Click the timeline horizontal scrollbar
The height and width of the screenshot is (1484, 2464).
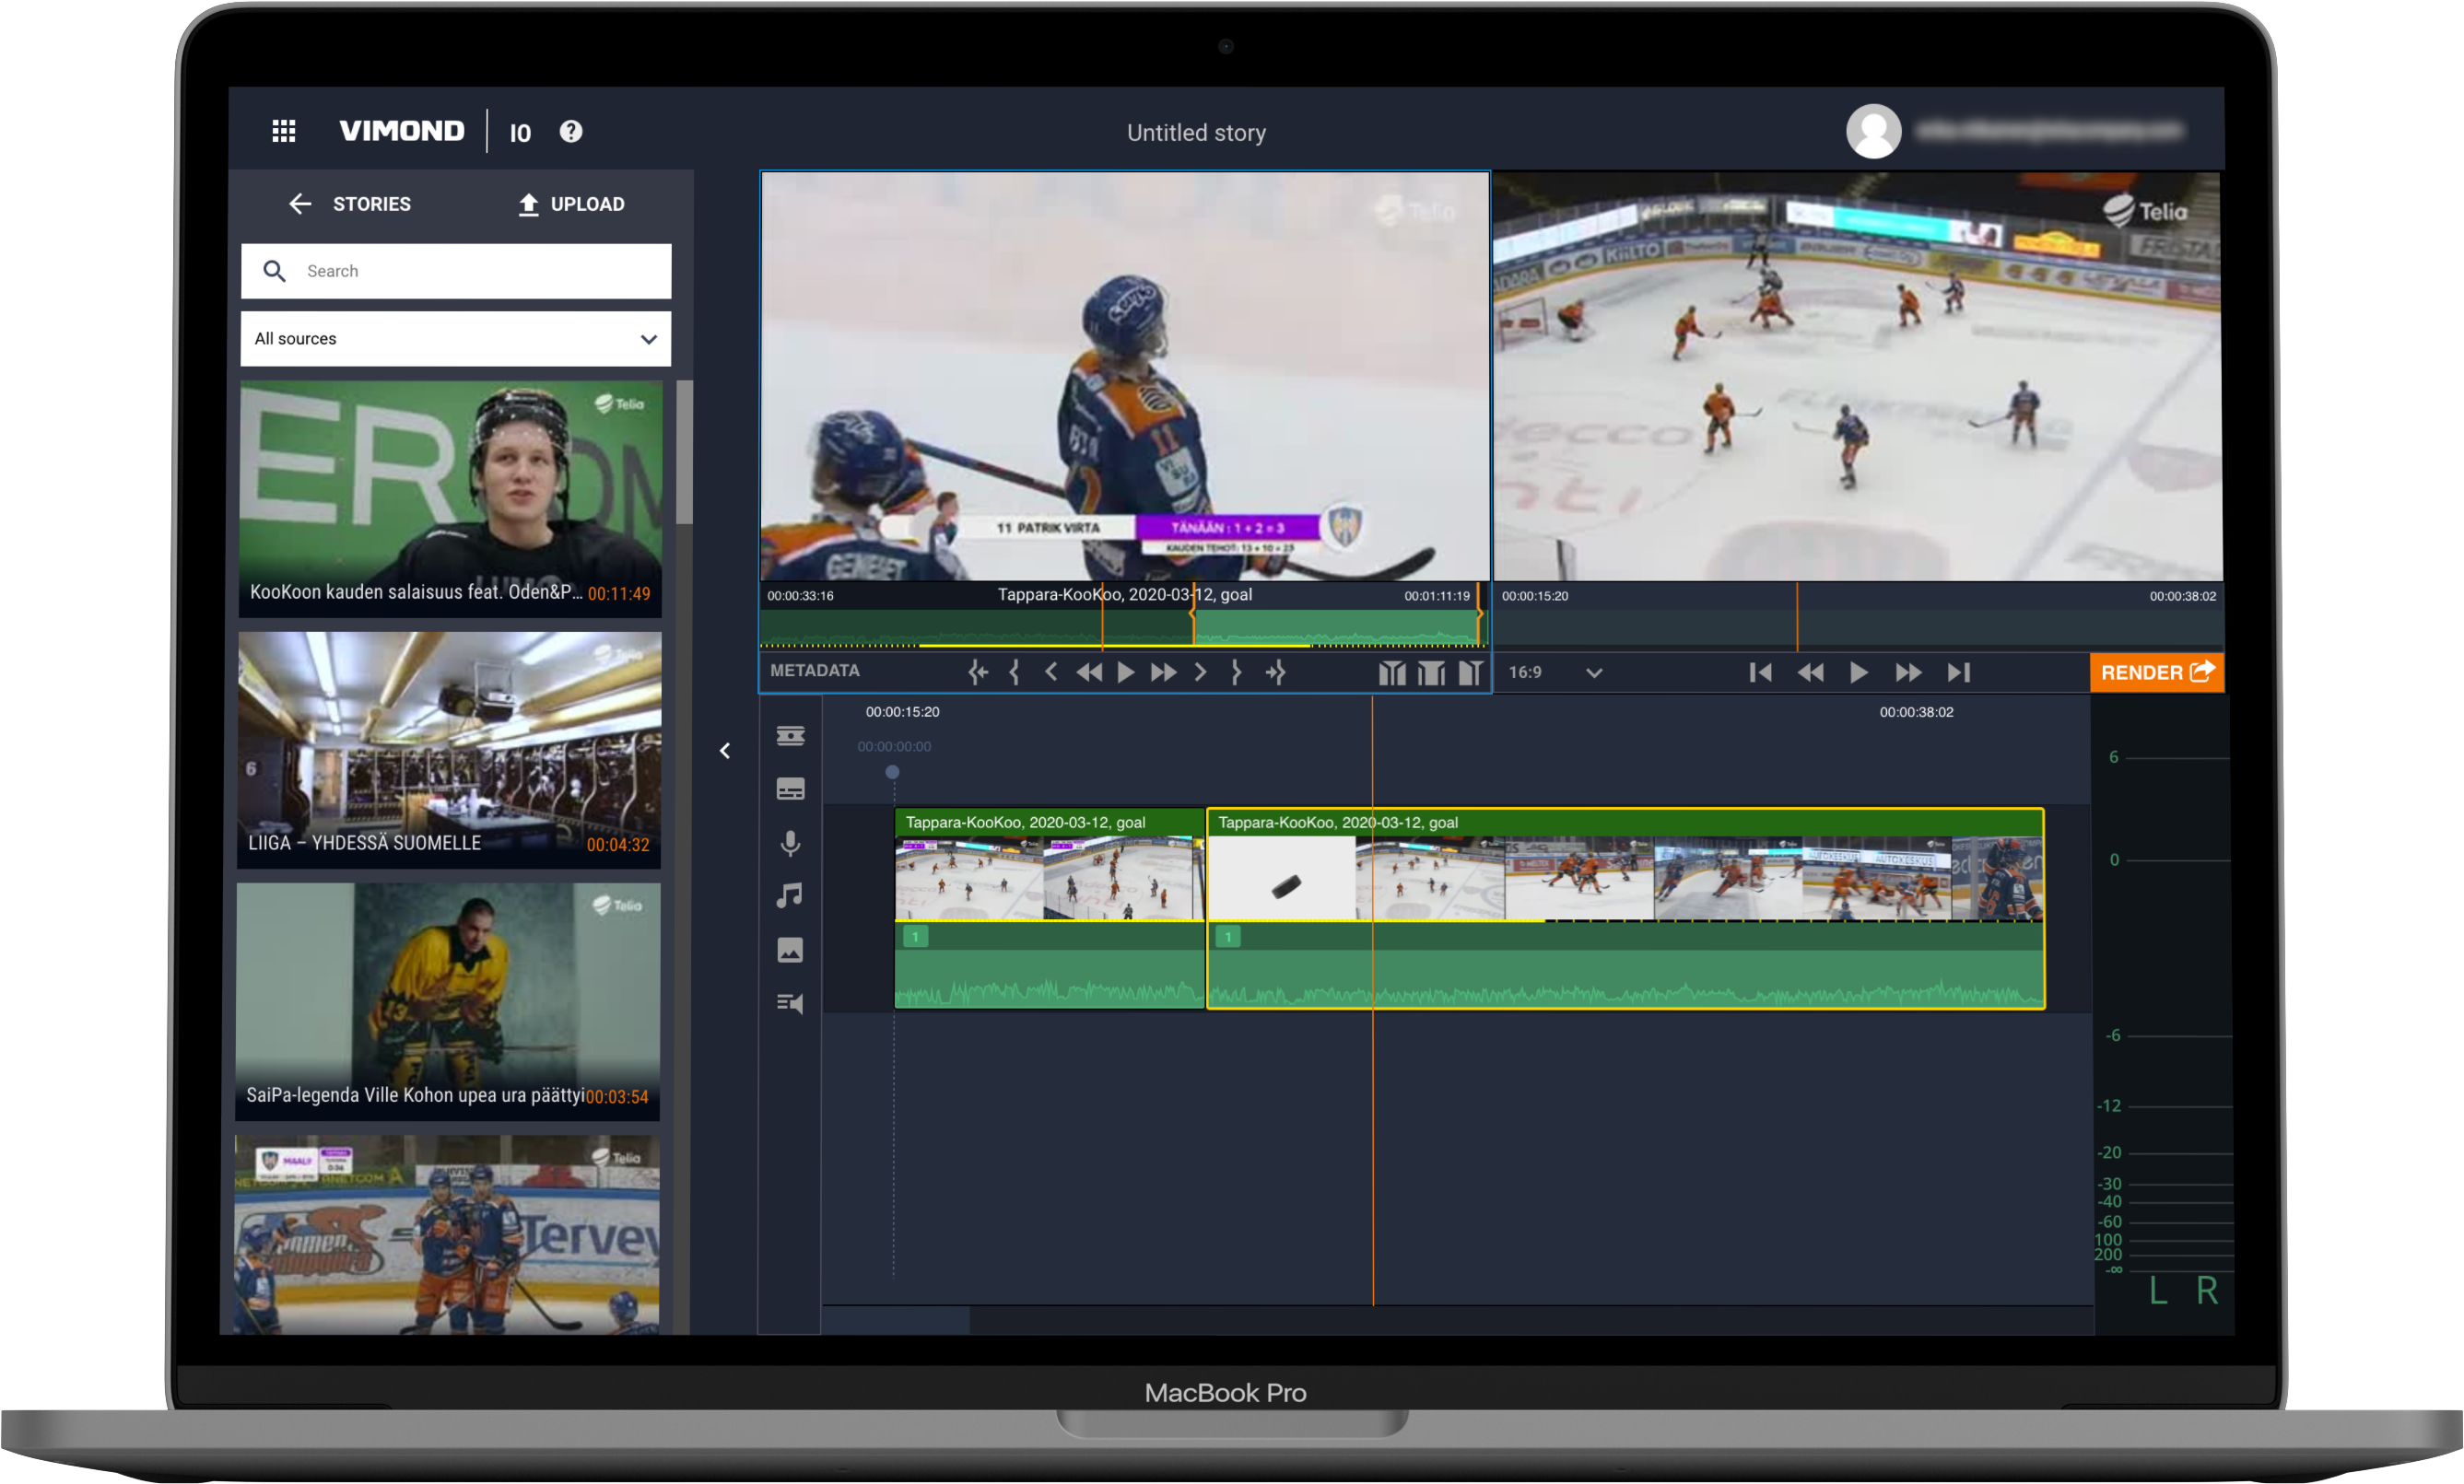(896, 1320)
